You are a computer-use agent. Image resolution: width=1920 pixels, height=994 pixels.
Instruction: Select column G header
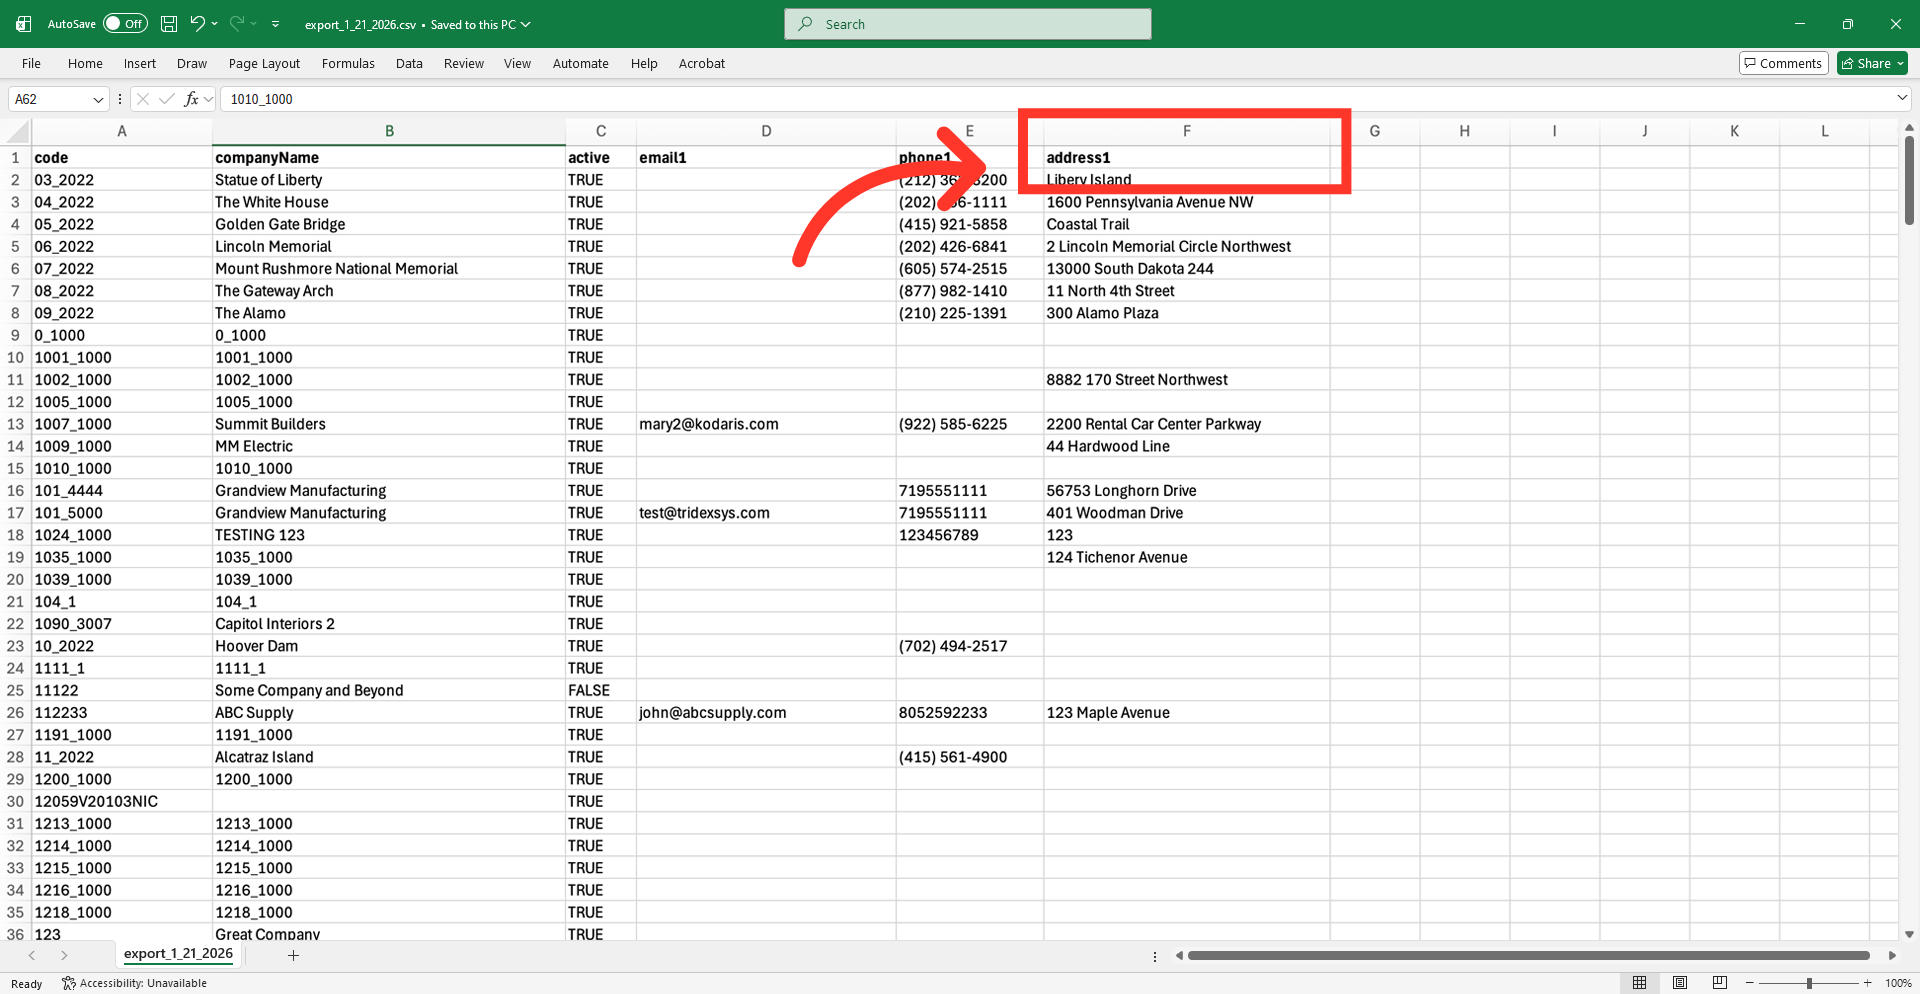1375,131
